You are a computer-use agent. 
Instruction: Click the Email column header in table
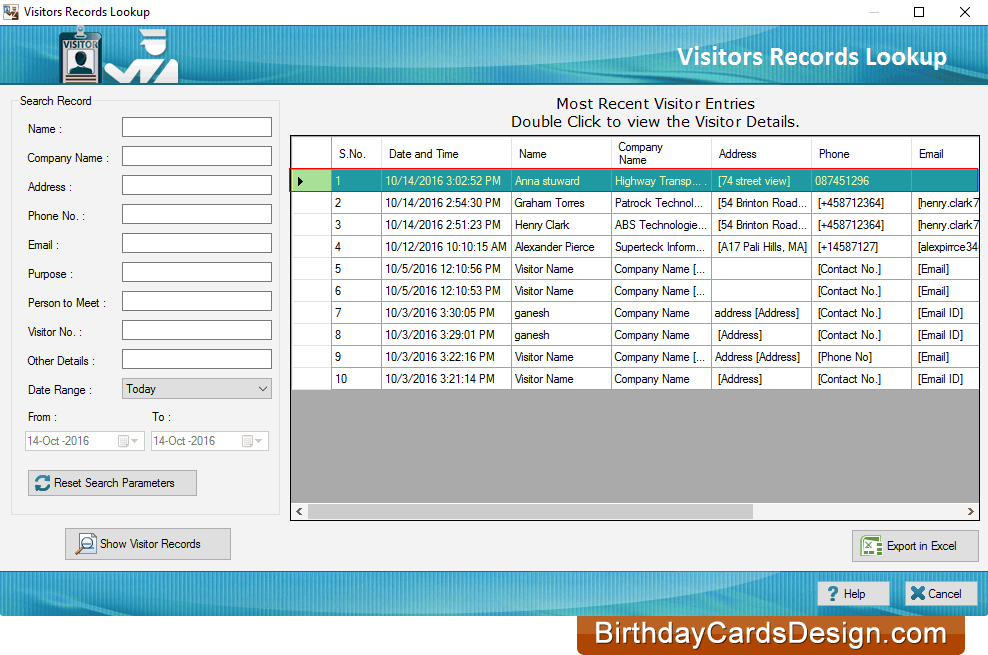945,154
